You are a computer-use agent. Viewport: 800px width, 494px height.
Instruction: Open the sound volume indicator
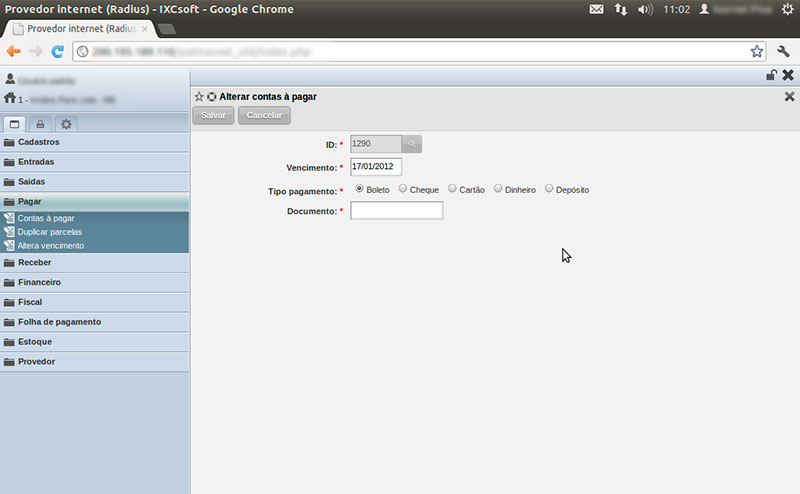[x=645, y=9]
